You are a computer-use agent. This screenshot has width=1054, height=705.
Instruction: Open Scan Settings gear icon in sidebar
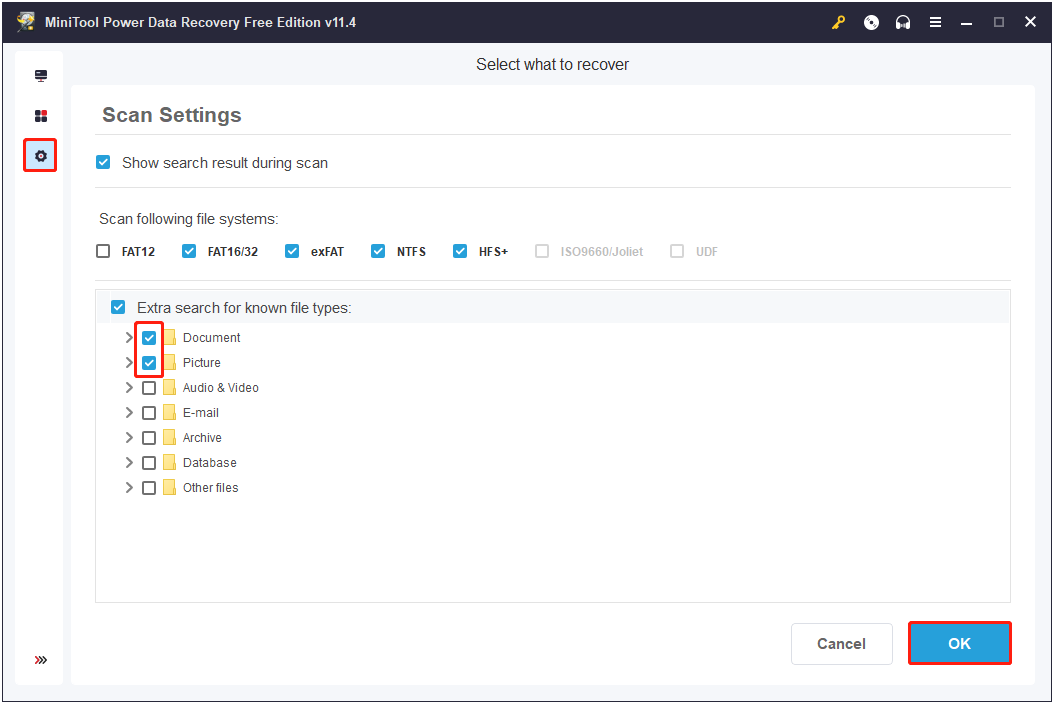(41, 156)
